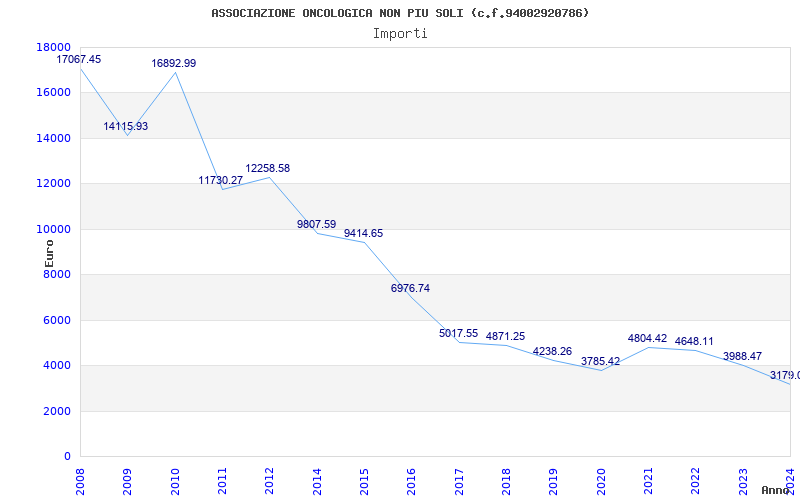Click the 2017 x-axis year label

(459, 481)
